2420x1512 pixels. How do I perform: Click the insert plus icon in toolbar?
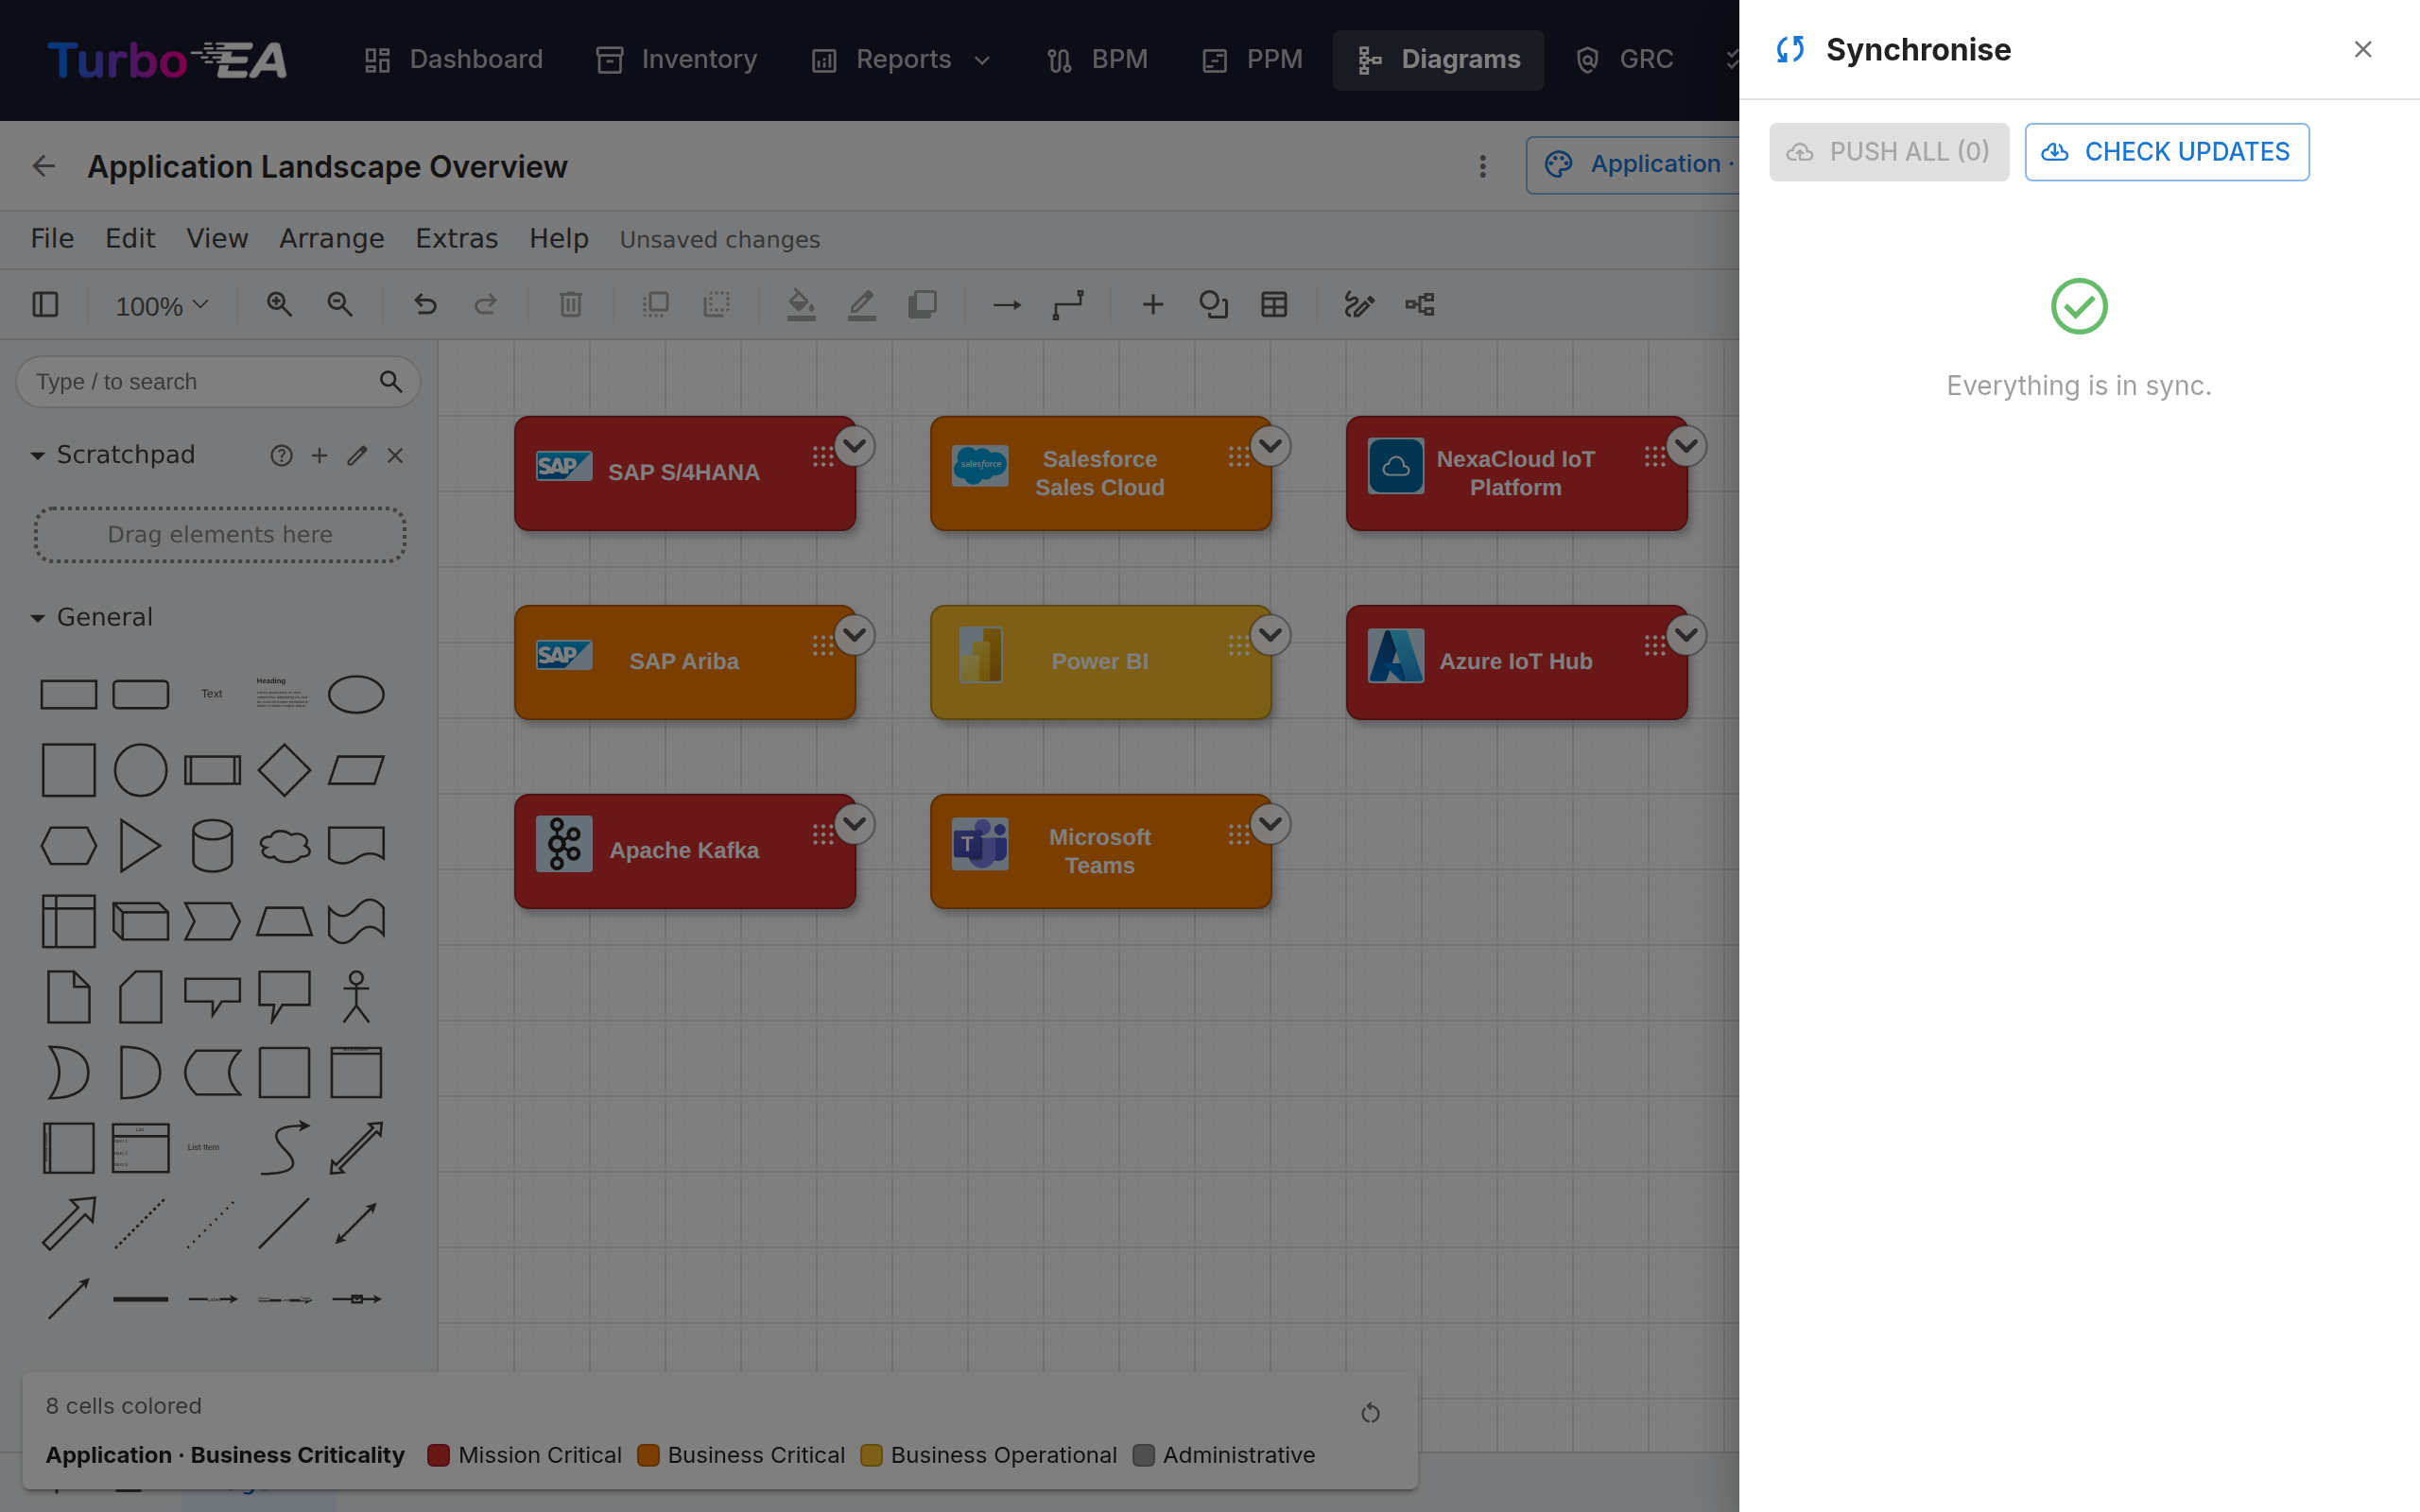[1152, 304]
